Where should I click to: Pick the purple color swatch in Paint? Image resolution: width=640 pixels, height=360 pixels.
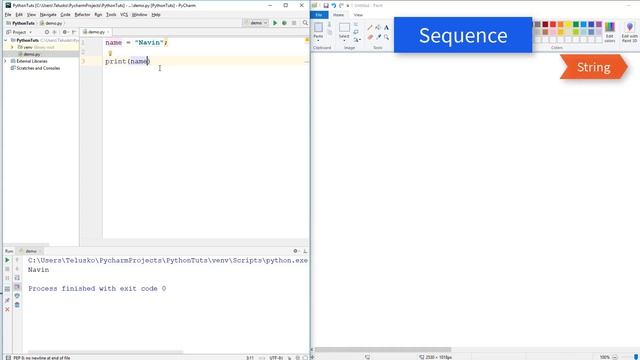pos(599,24)
